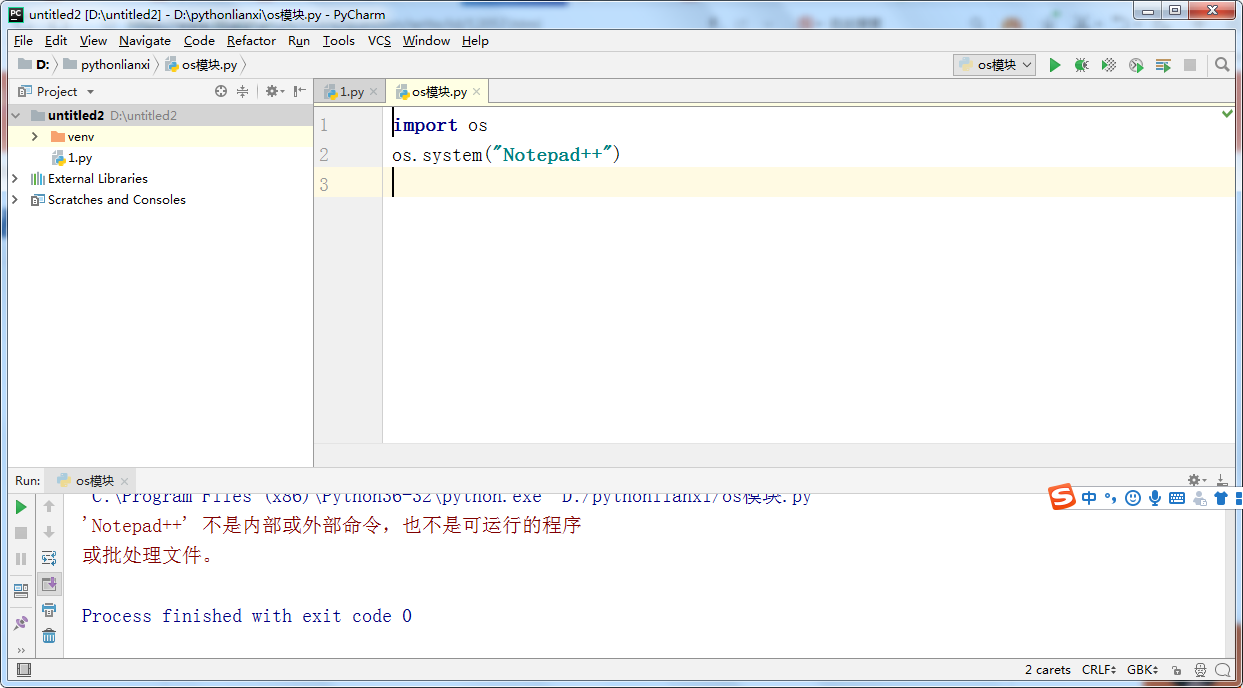1243x688 pixels.
Task: Open the Tools menu
Action: [339, 41]
